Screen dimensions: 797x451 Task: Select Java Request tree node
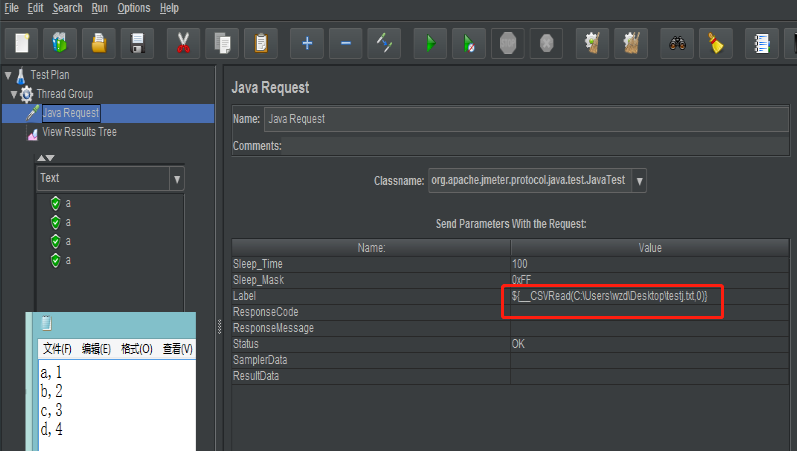tap(71, 113)
